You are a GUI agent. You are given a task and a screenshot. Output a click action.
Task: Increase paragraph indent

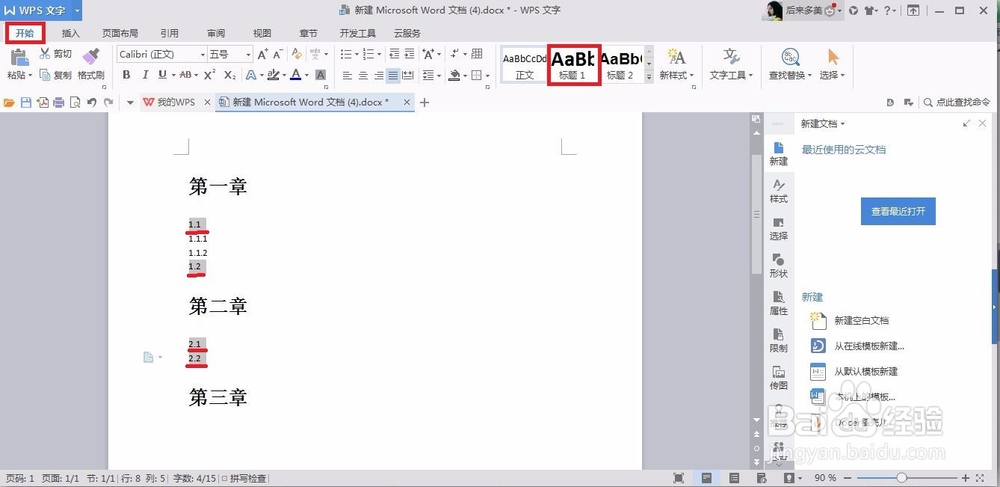tap(409, 54)
